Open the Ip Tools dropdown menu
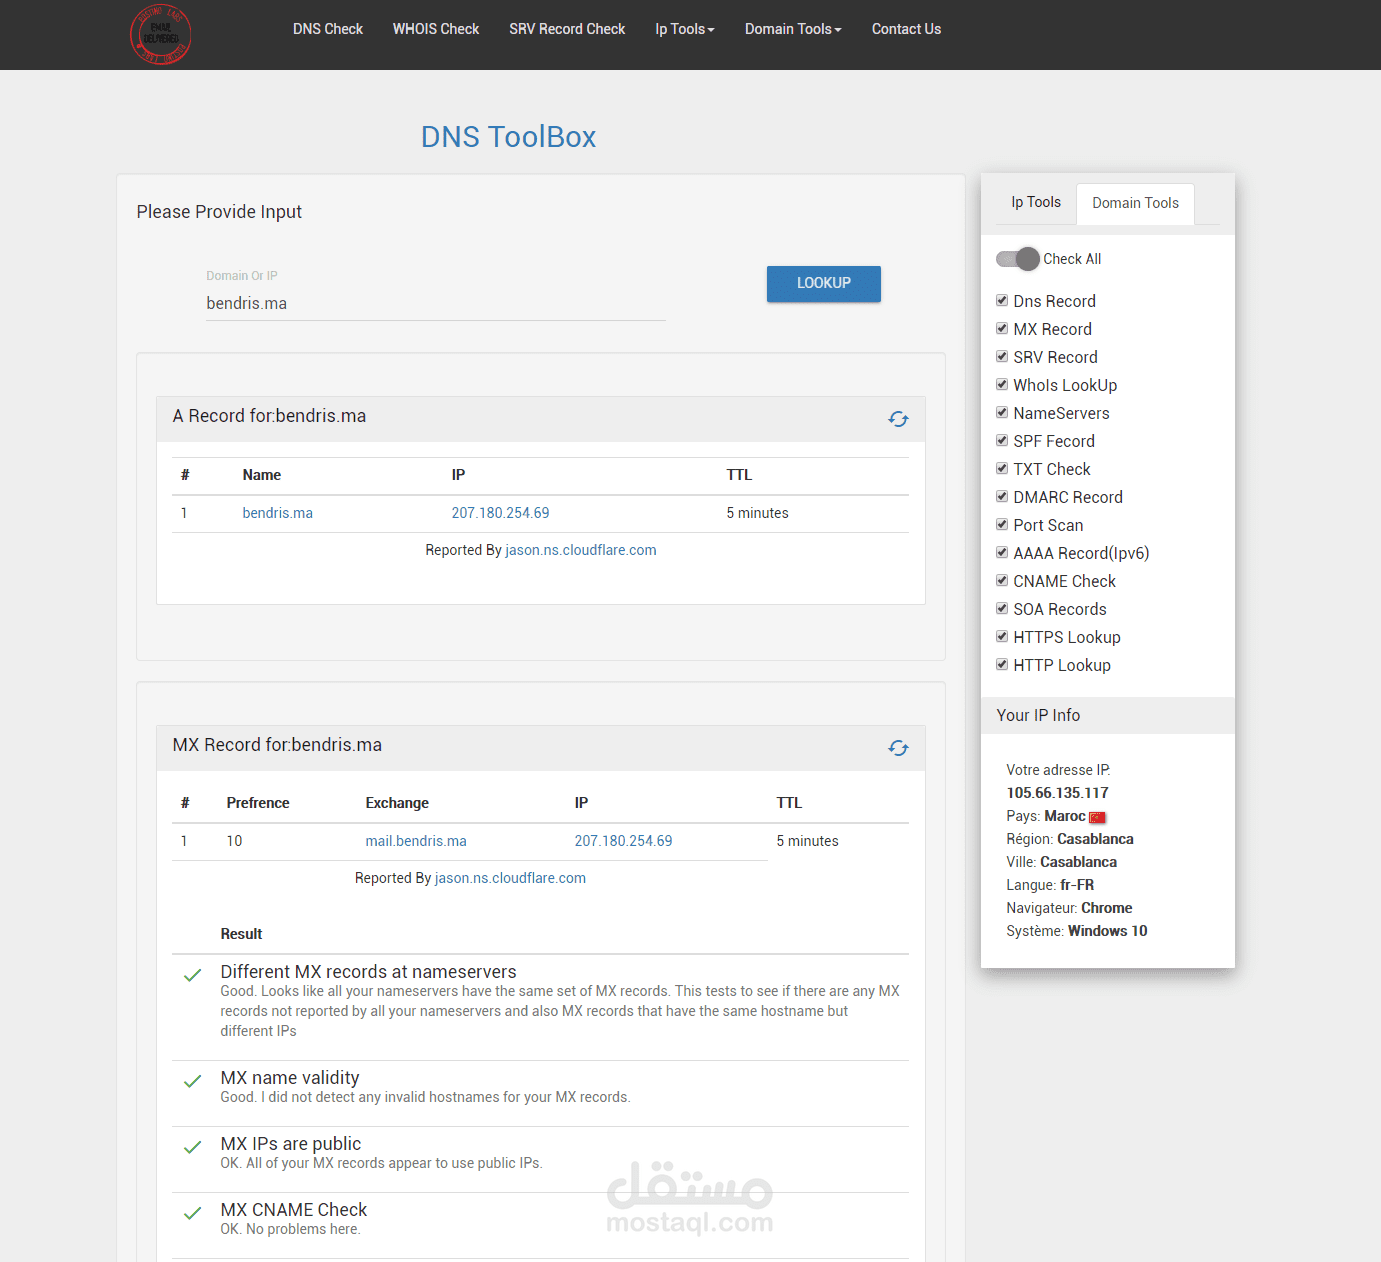Image resolution: width=1381 pixels, height=1262 pixels. (x=685, y=29)
